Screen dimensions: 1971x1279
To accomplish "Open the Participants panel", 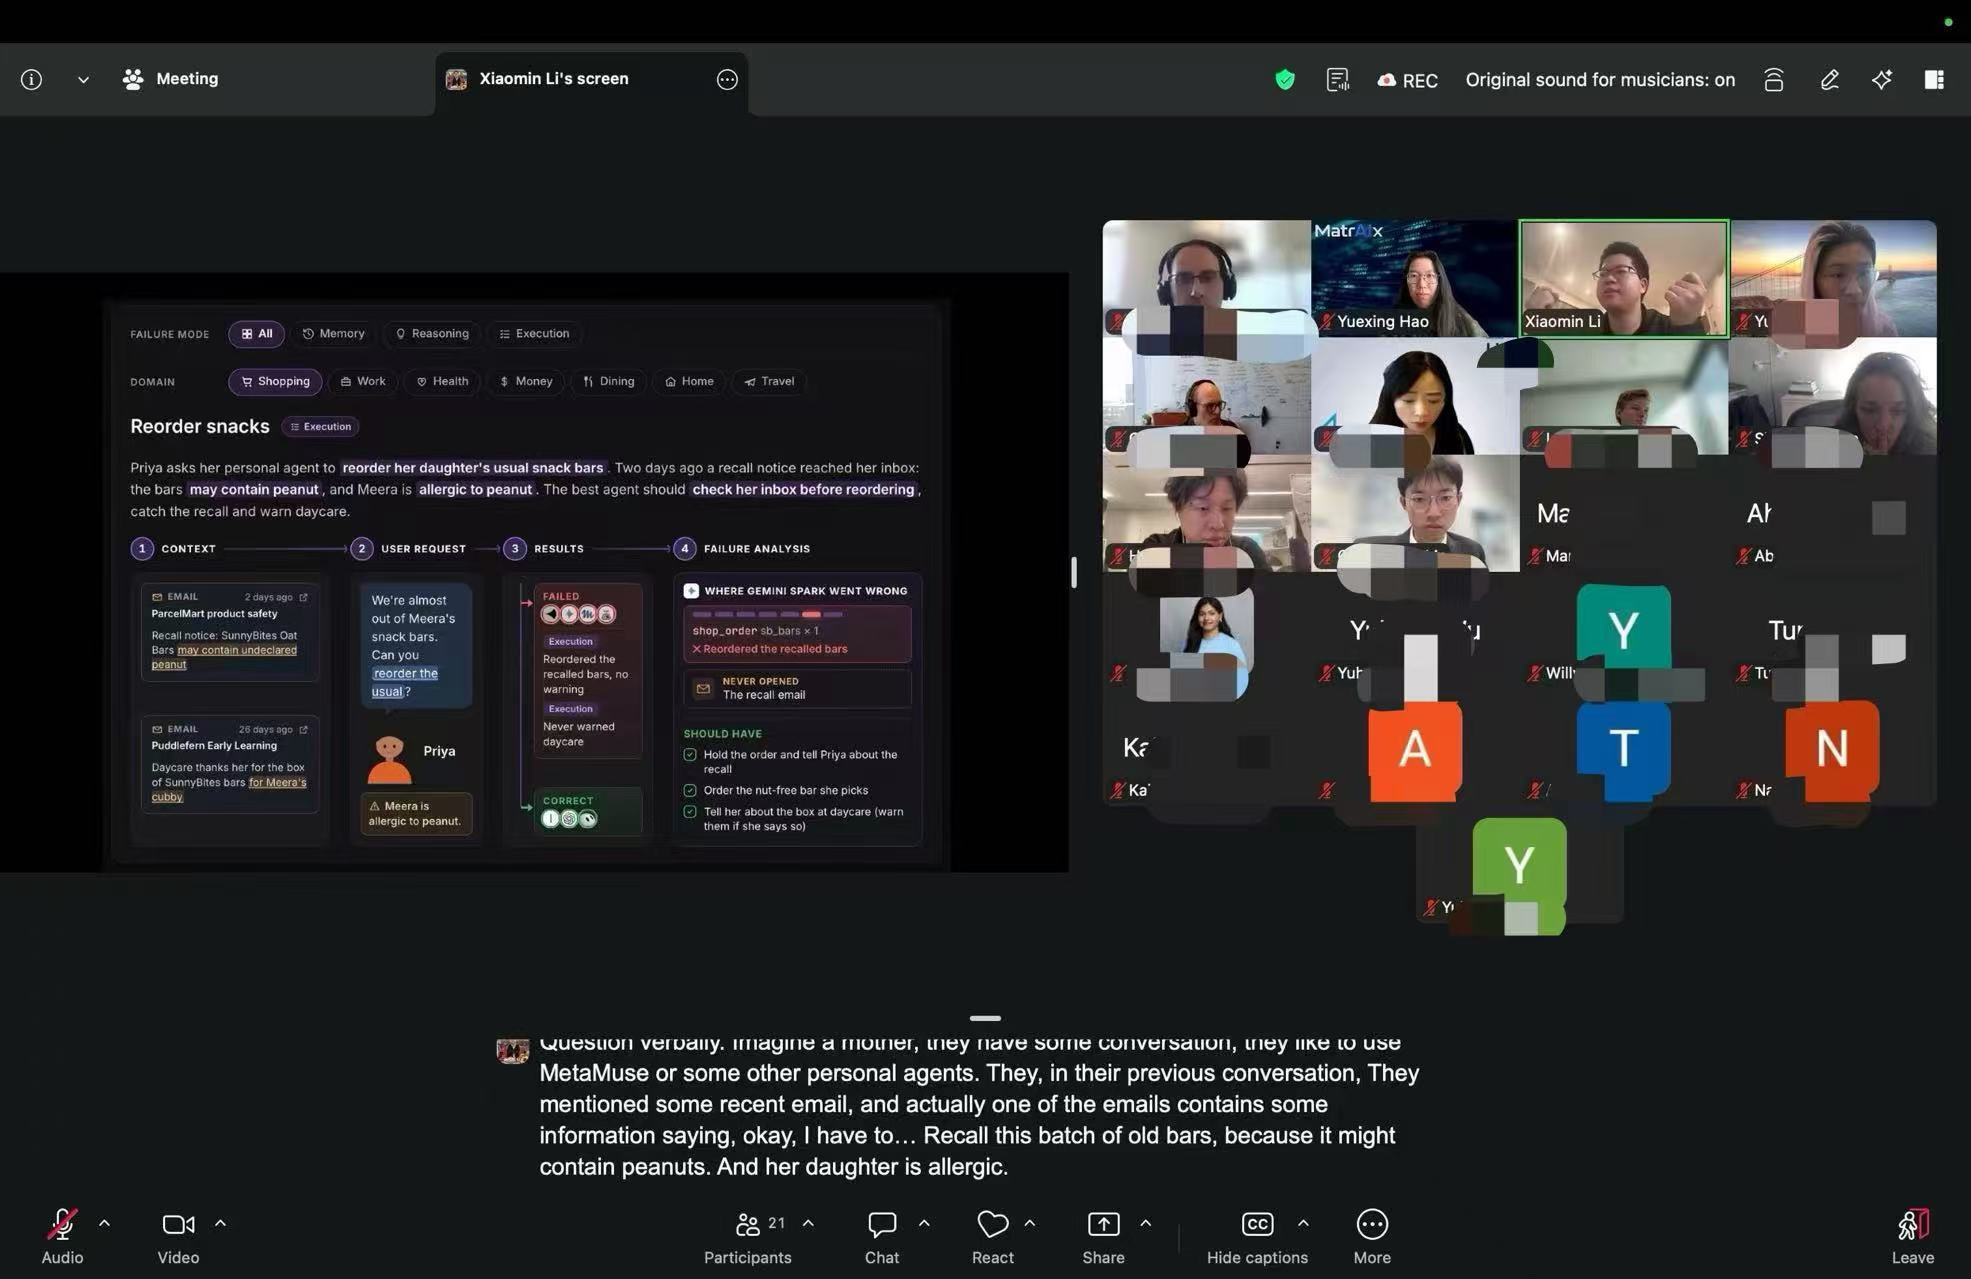I will coord(748,1236).
